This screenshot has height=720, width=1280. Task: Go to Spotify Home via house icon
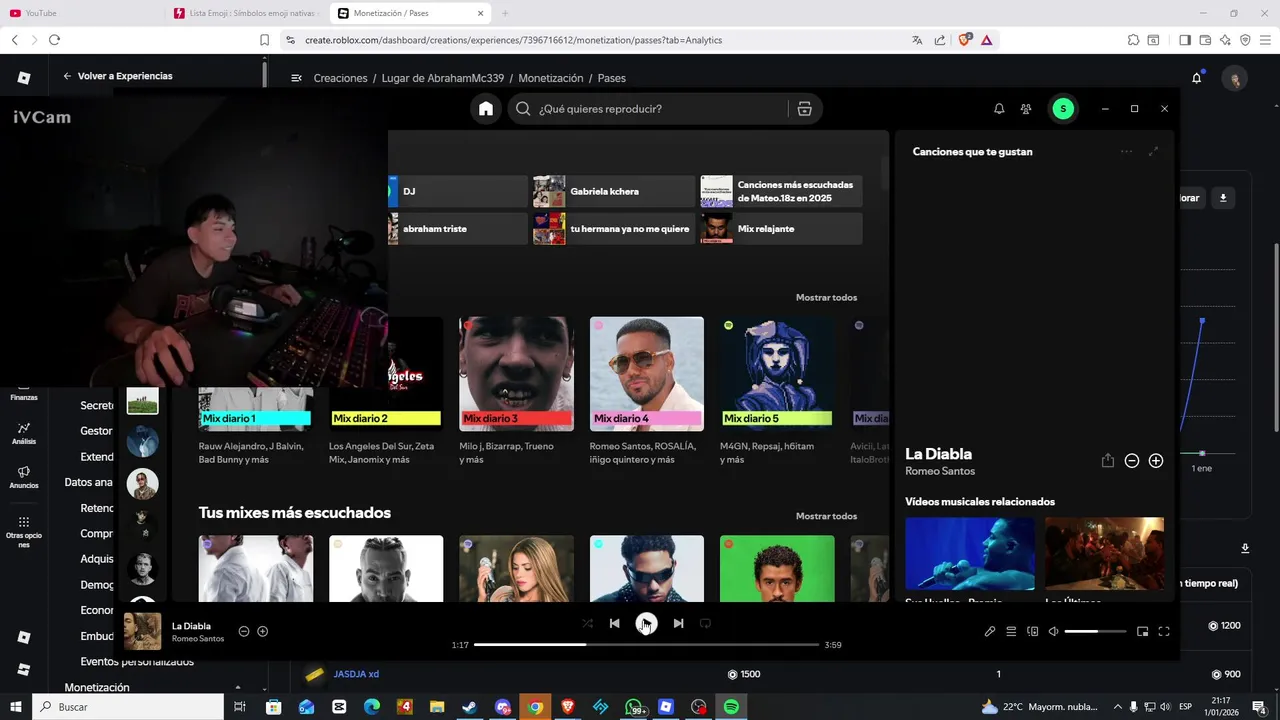[x=486, y=109]
